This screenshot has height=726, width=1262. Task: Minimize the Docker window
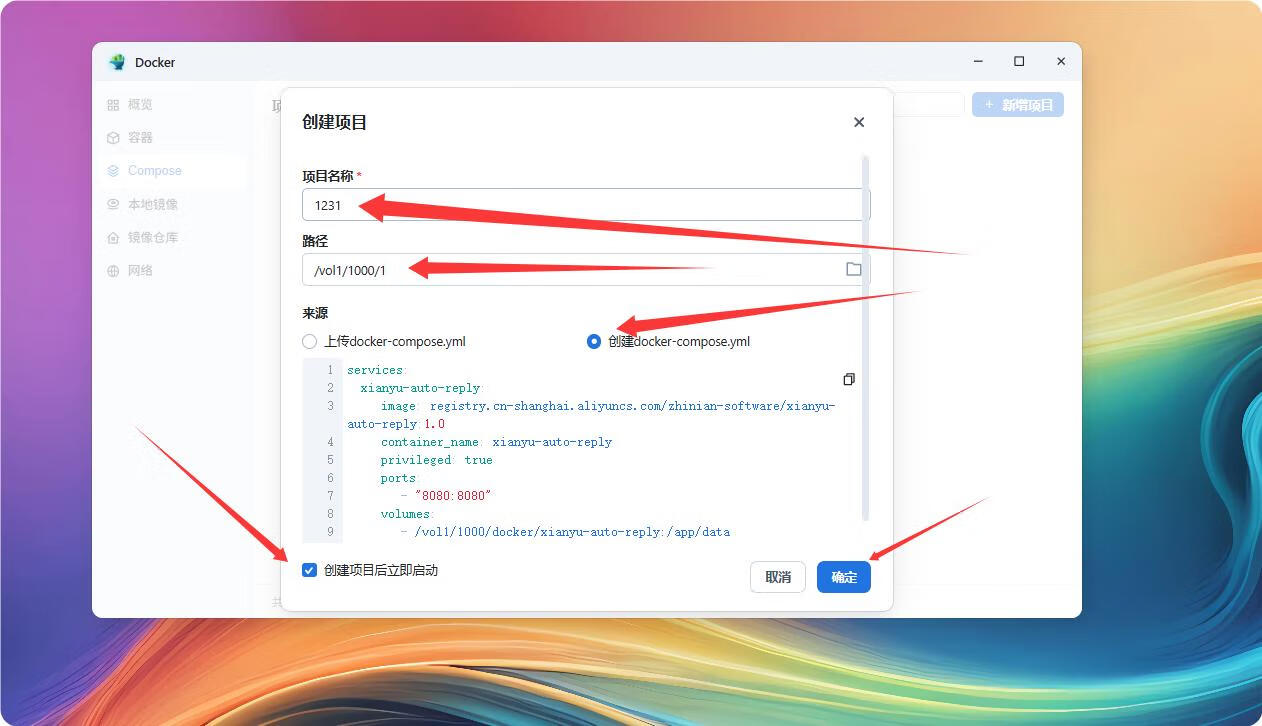tap(977, 62)
